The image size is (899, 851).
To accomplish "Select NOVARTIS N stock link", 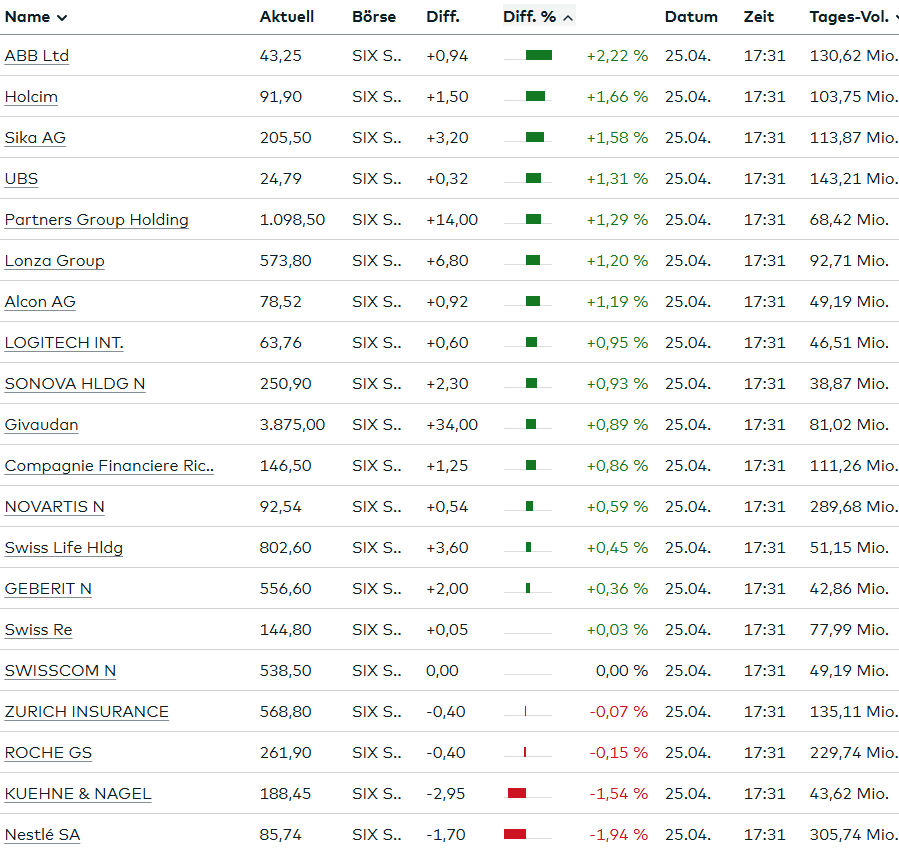I will [x=54, y=507].
